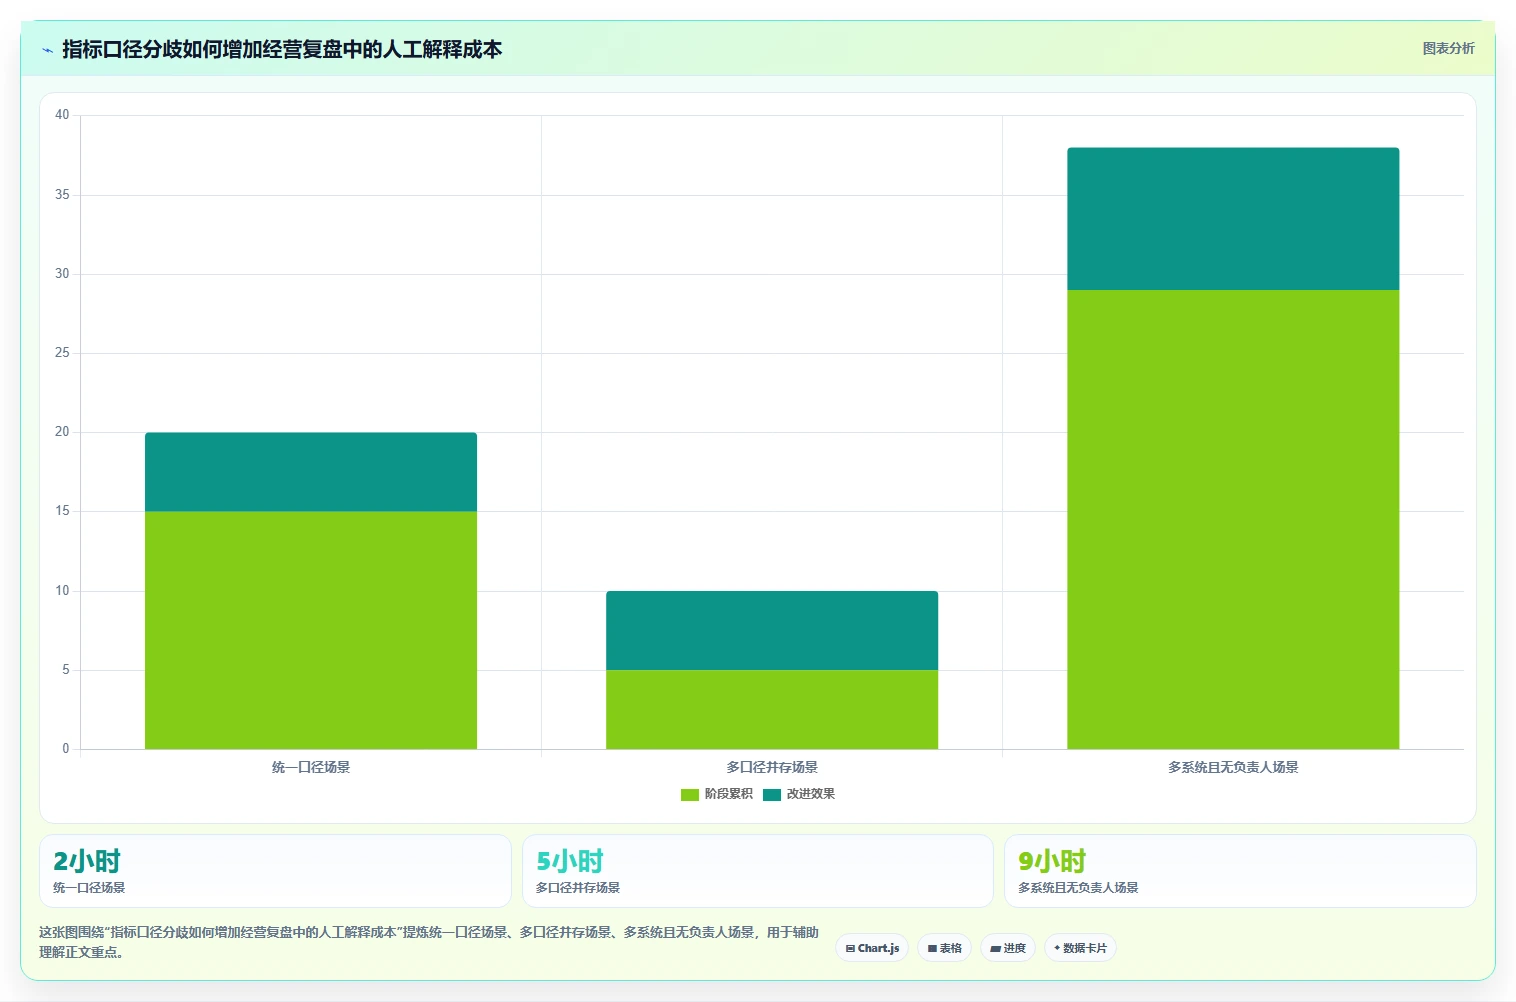Click the 多口径并存场景 x-axis label

coord(772,767)
